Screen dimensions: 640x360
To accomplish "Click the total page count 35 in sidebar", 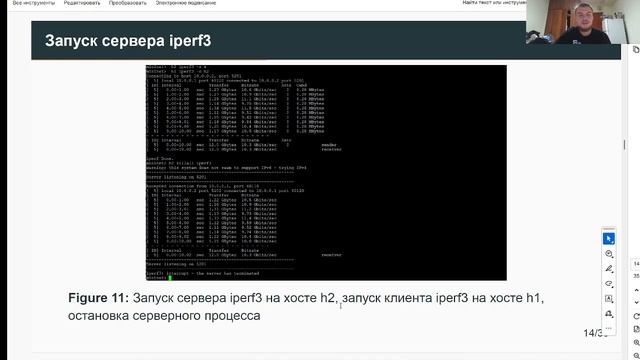I will coord(636,276).
